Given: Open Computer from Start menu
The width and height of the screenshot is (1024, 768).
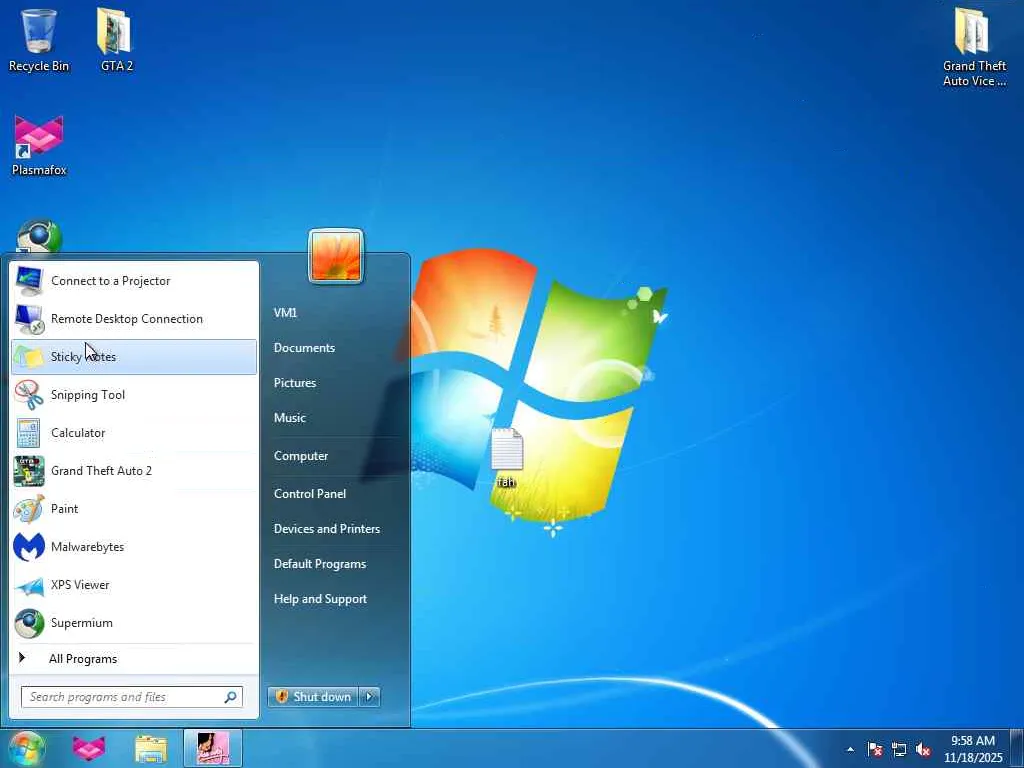Looking at the screenshot, I should [300, 456].
